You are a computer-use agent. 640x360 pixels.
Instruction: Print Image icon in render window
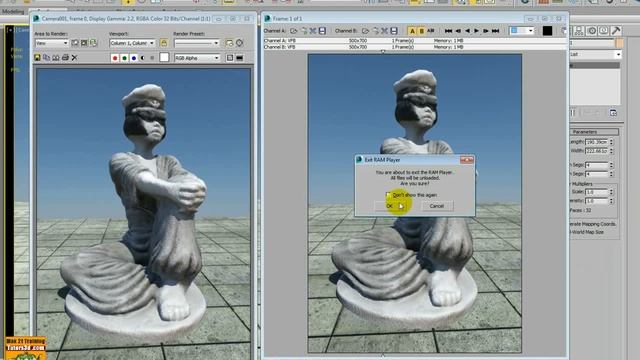[x=65, y=58]
